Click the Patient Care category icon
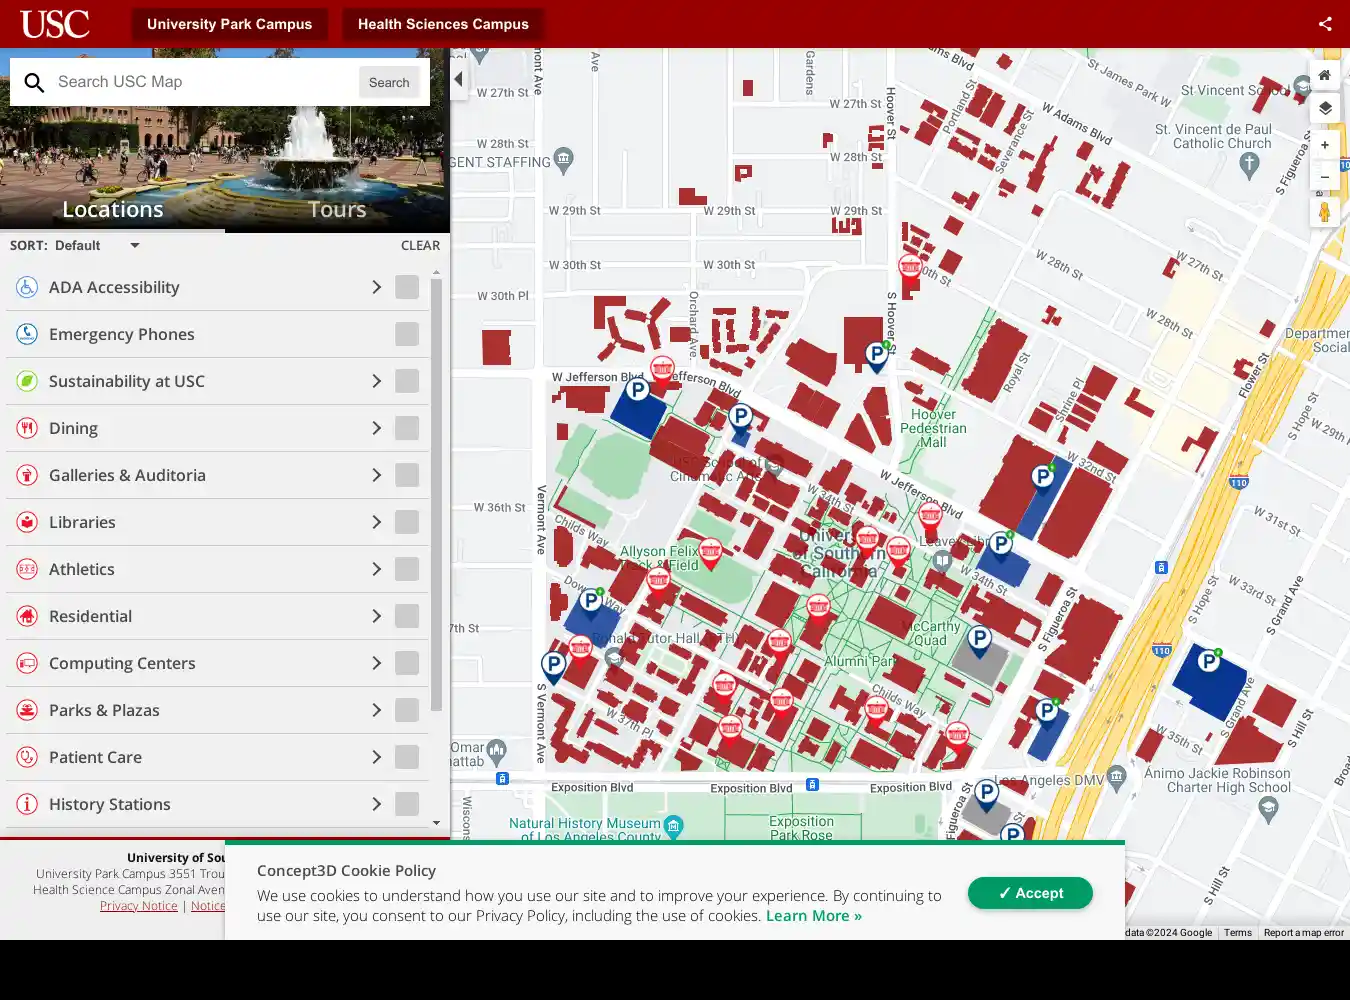This screenshot has width=1350, height=1000. (x=27, y=757)
